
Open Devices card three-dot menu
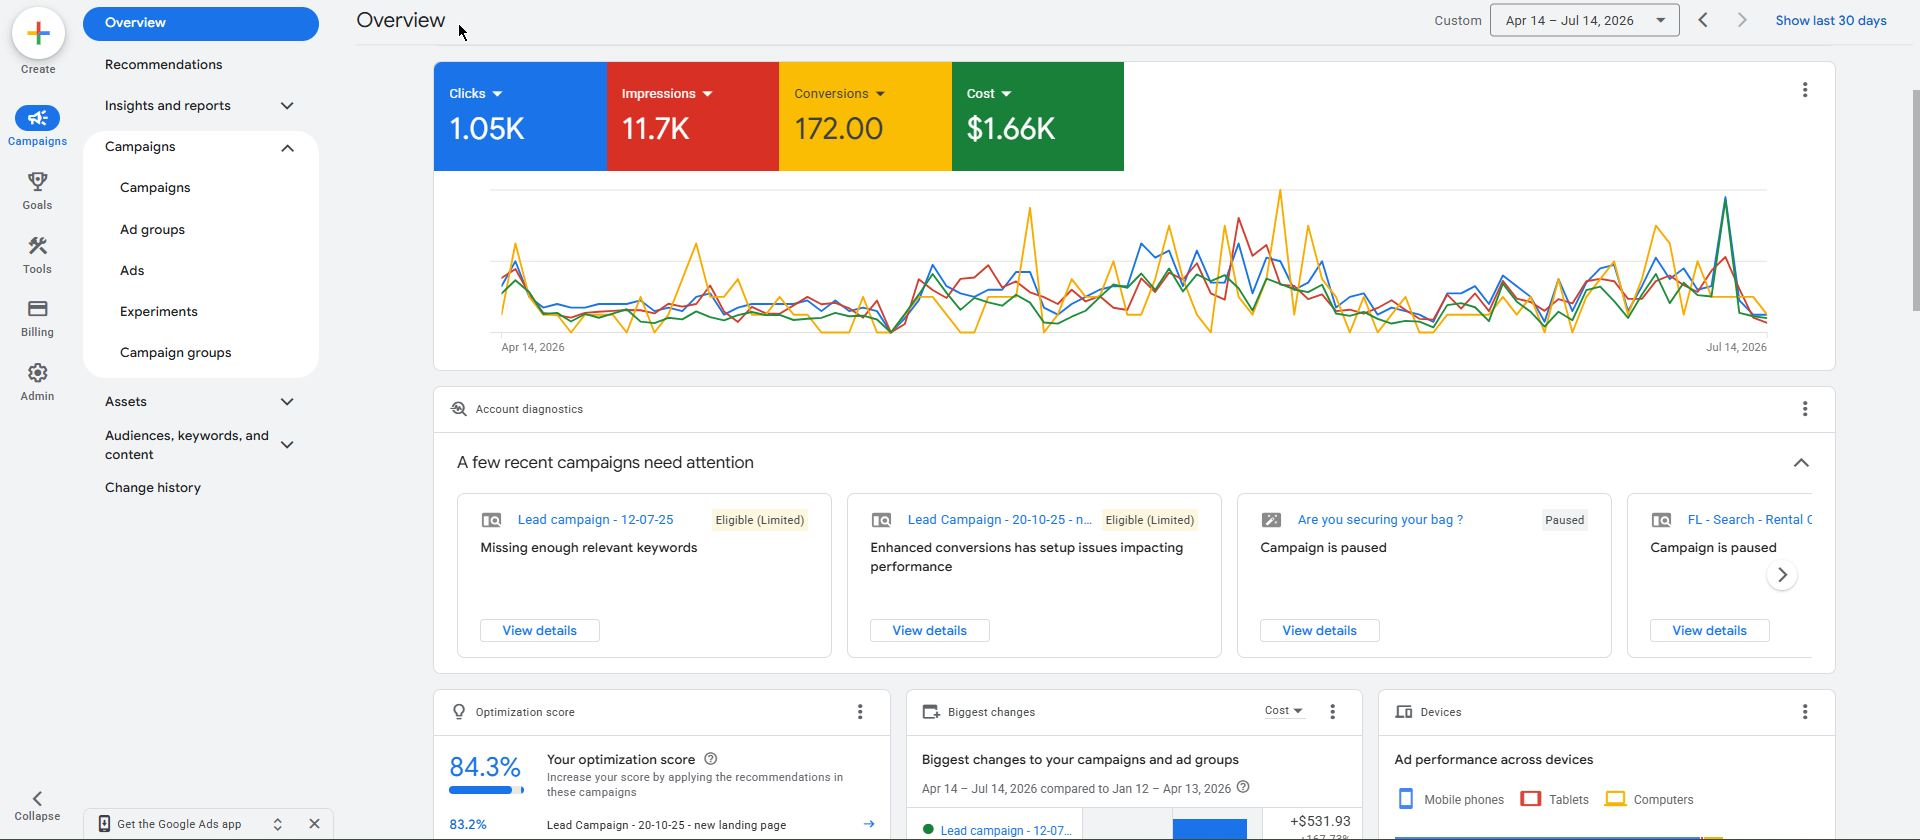(1805, 712)
